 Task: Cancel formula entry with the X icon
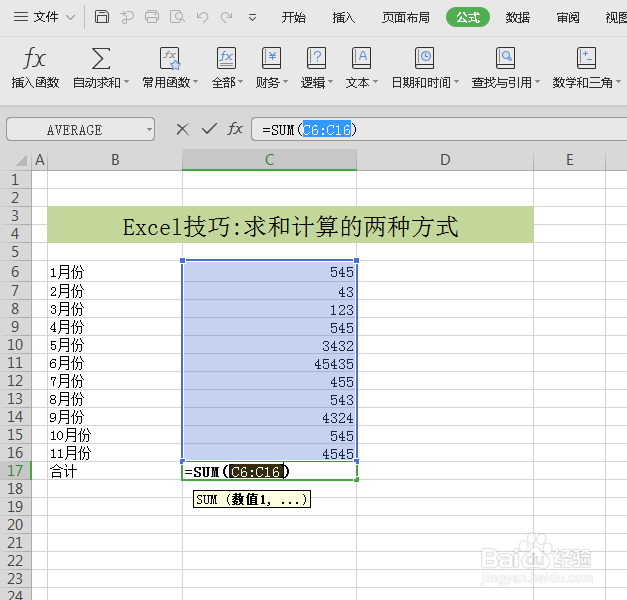click(x=182, y=129)
